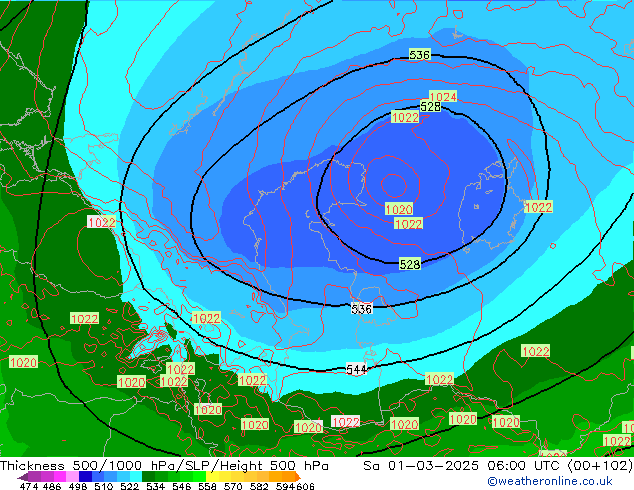
Task: Click the legend value 474
Action: click(29, 486)
